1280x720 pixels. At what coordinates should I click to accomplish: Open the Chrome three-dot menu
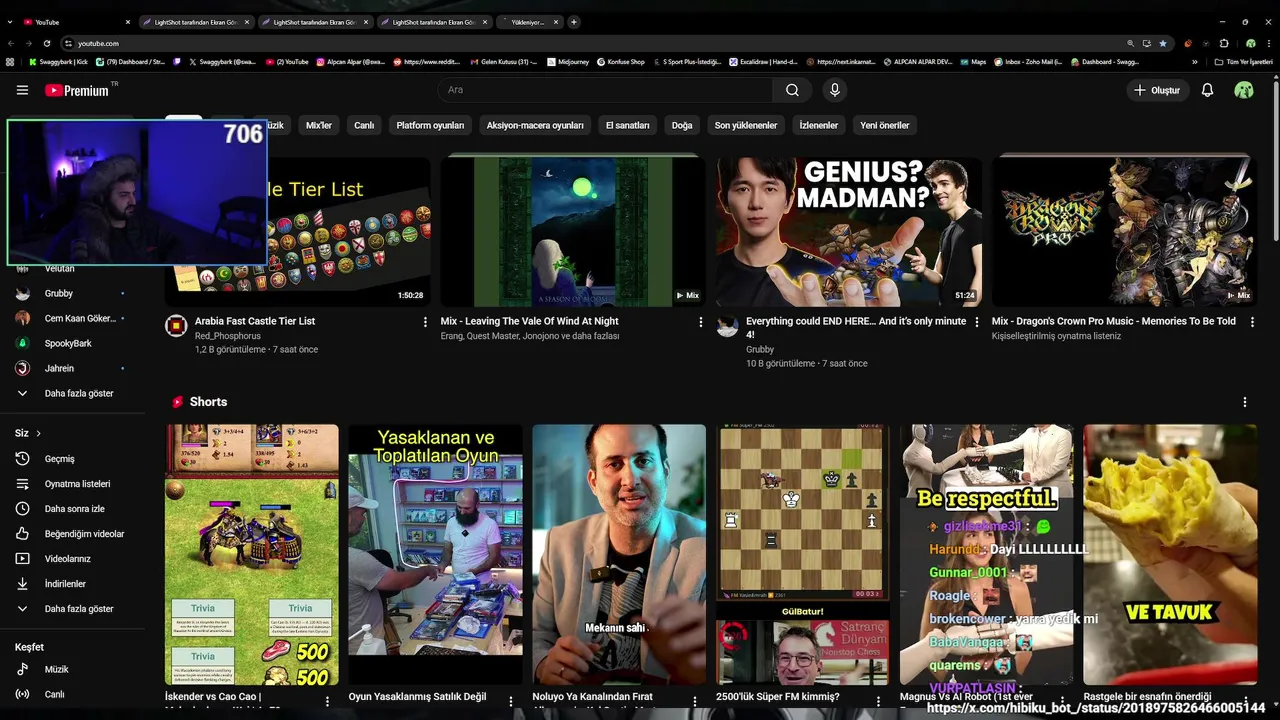pyautogui.click(x=1268, y=43)
